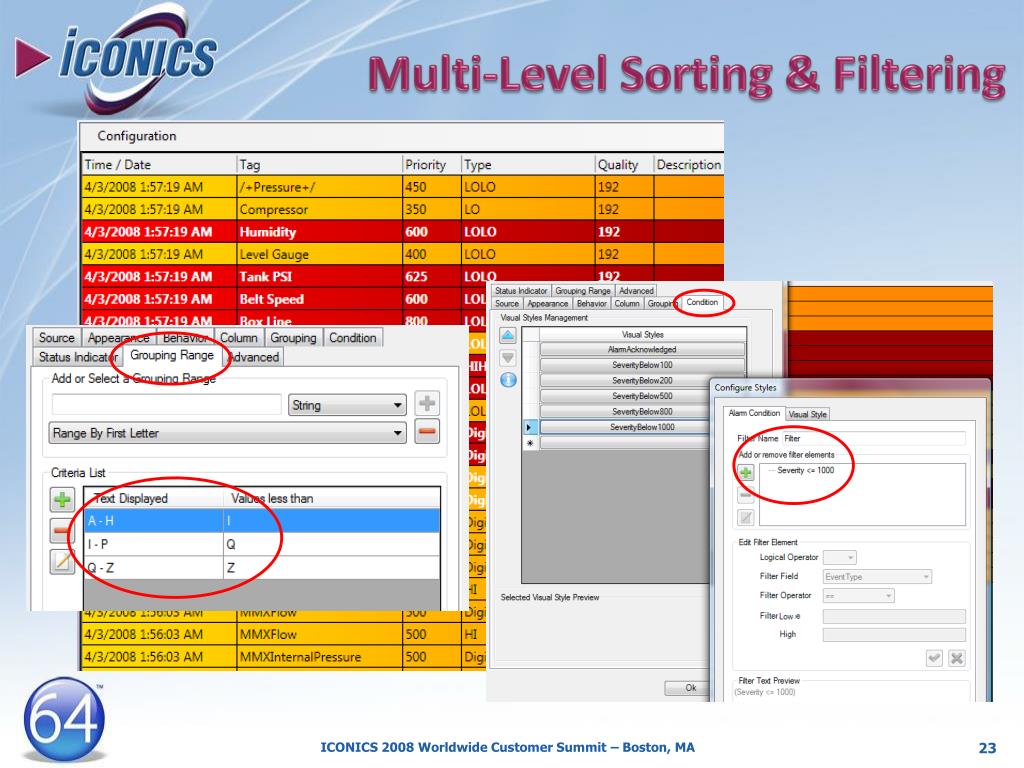Open Column tab in the Grouping Range dialog

238,338
